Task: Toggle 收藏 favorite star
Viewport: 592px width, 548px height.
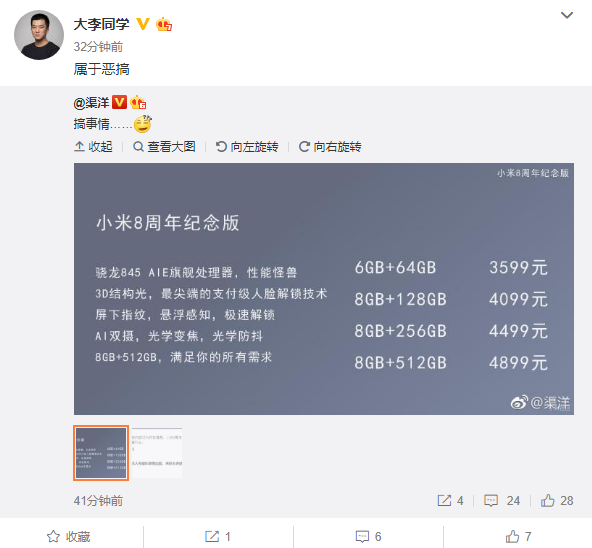Action: point(68,536)
